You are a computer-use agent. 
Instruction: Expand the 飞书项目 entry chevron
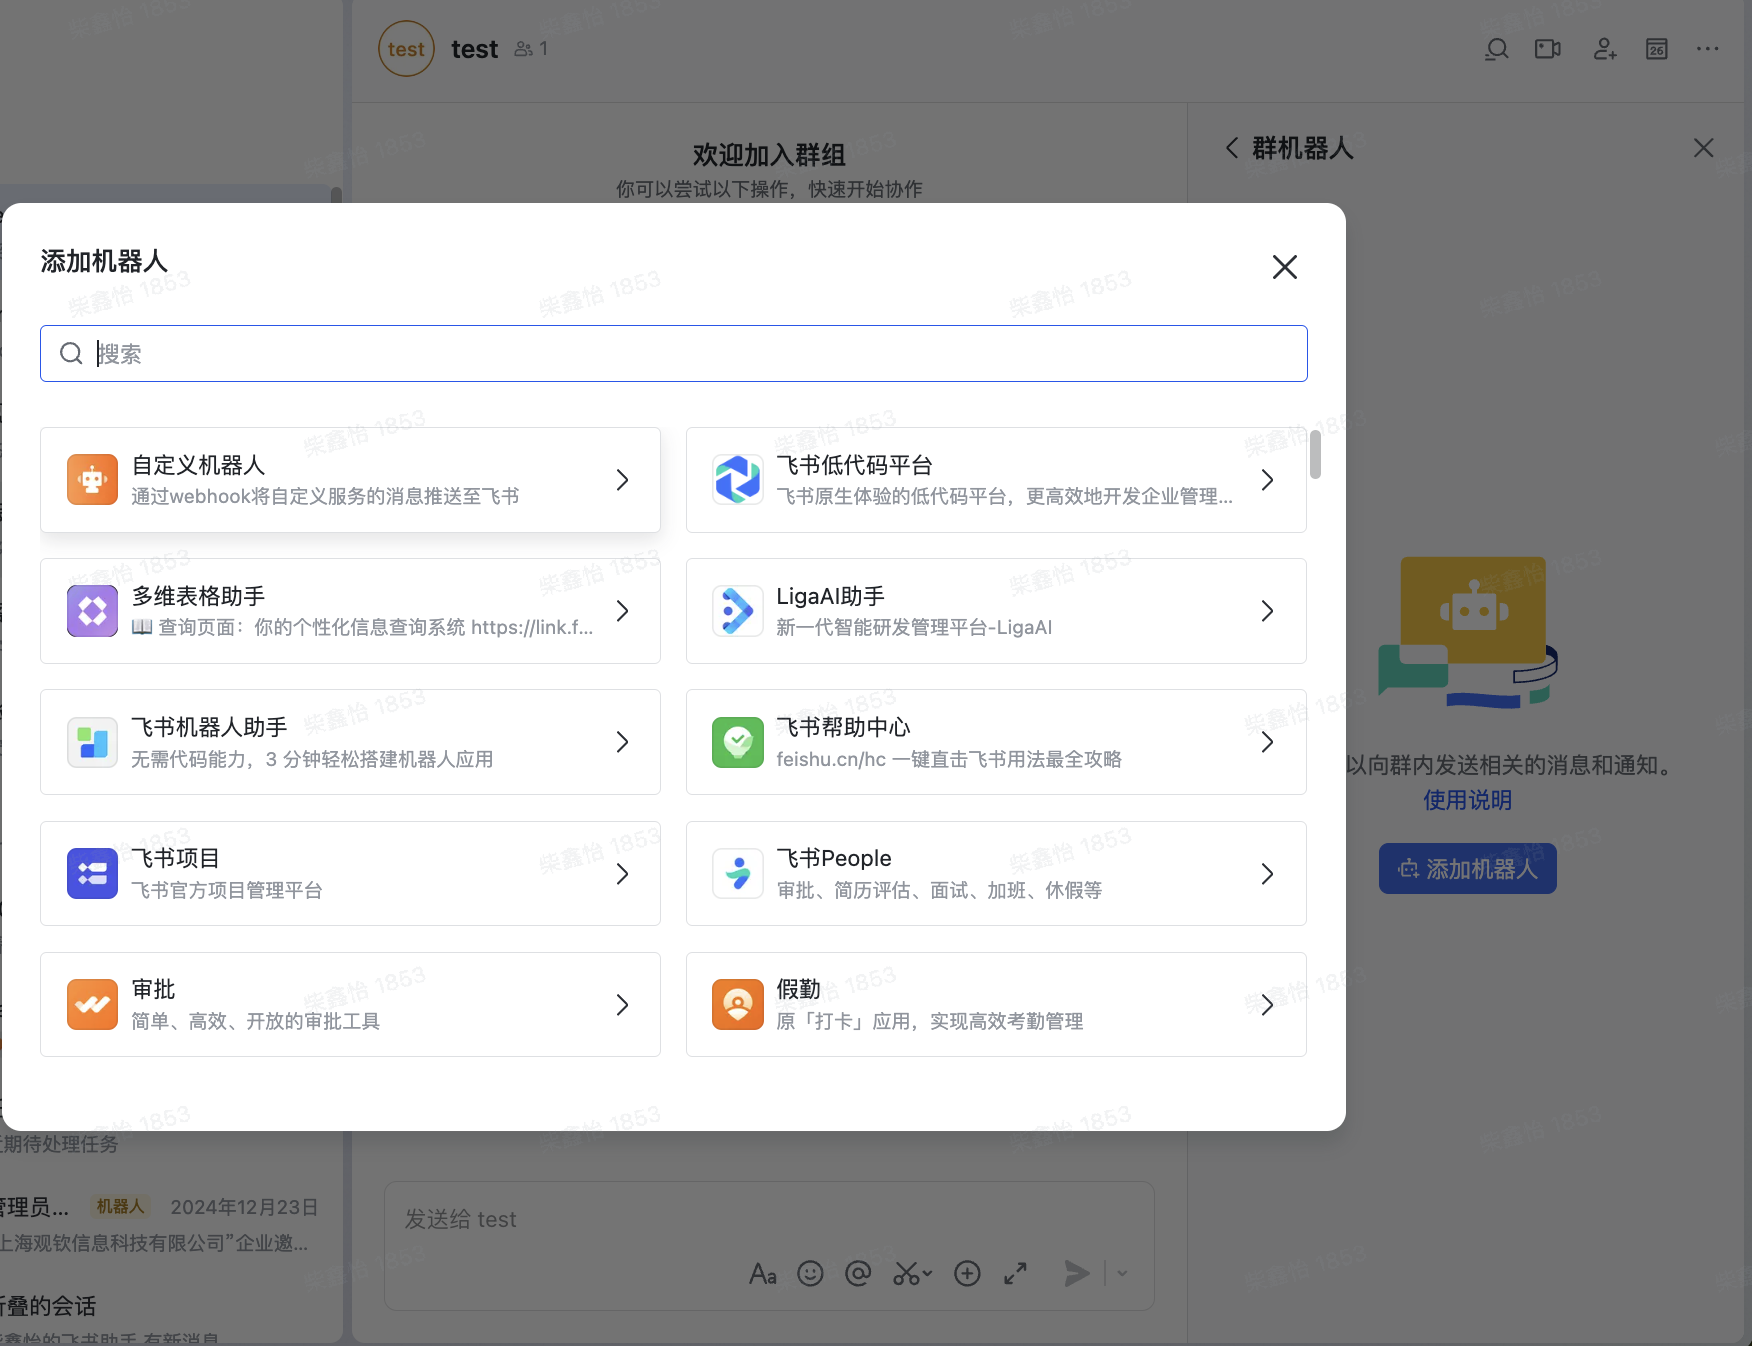pos(622,874)
